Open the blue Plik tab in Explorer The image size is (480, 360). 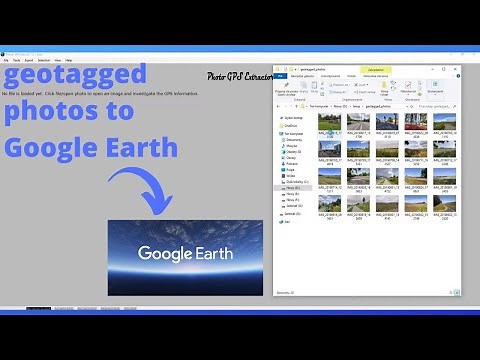(280, 76)
